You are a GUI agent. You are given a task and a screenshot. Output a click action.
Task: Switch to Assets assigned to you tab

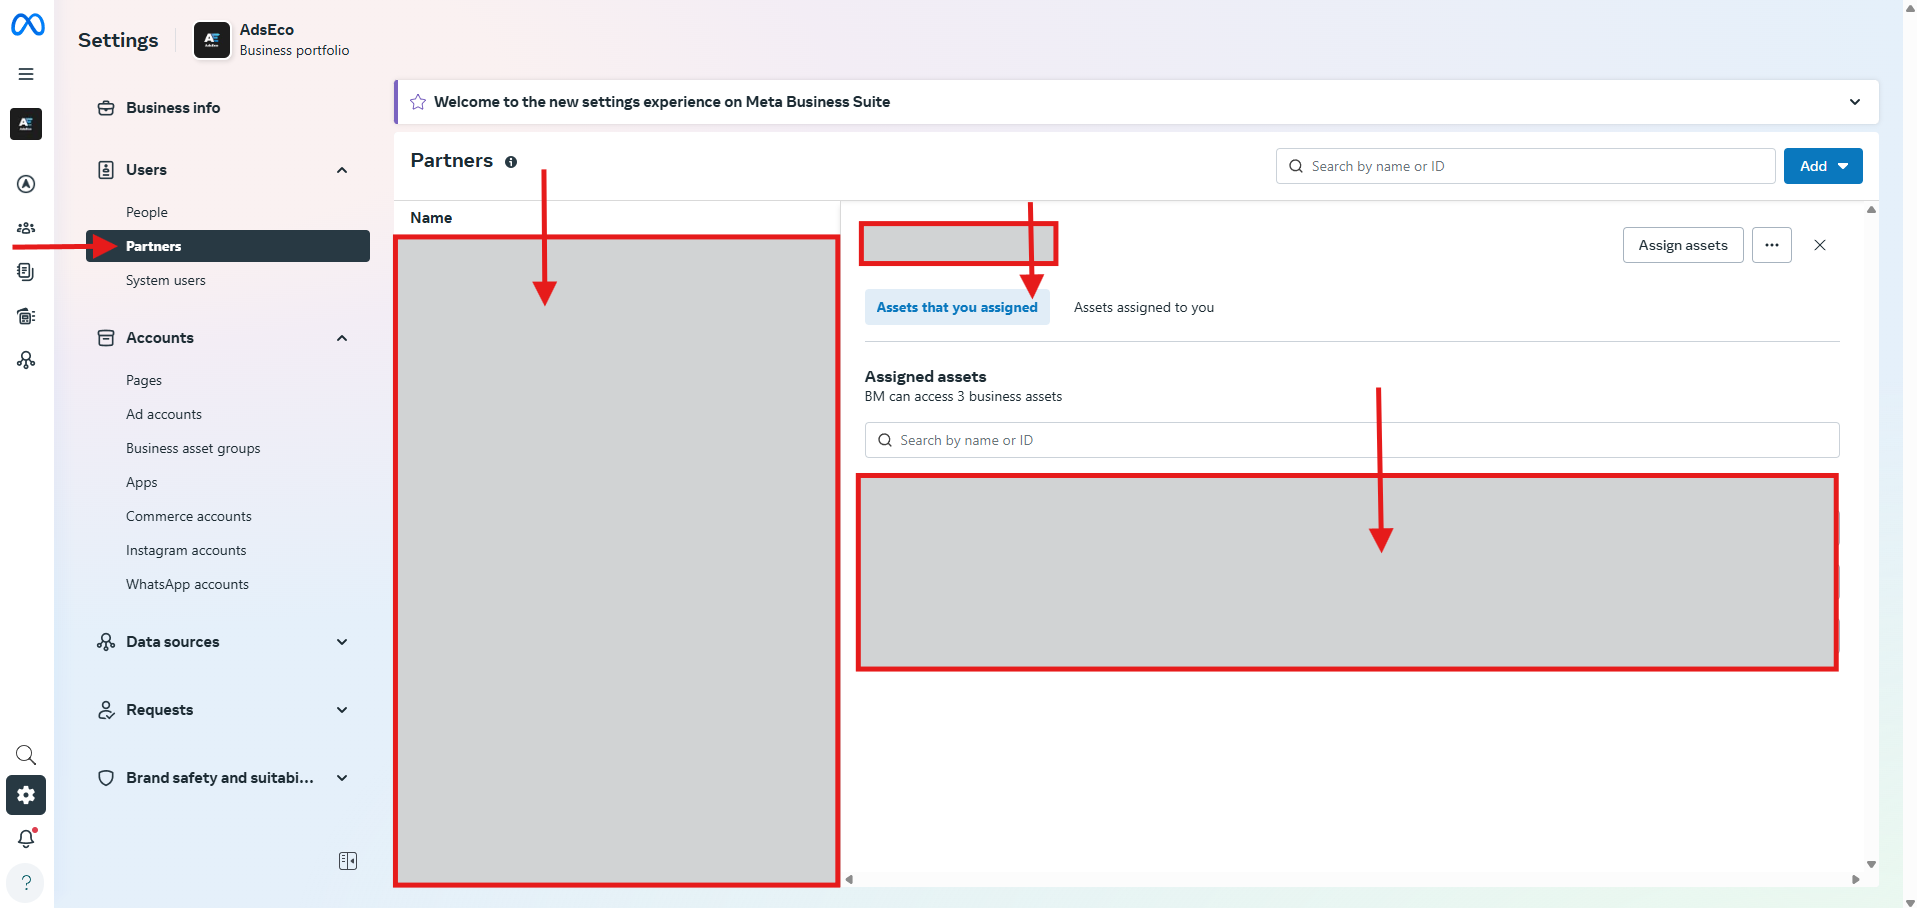[x=1144, y=307]
